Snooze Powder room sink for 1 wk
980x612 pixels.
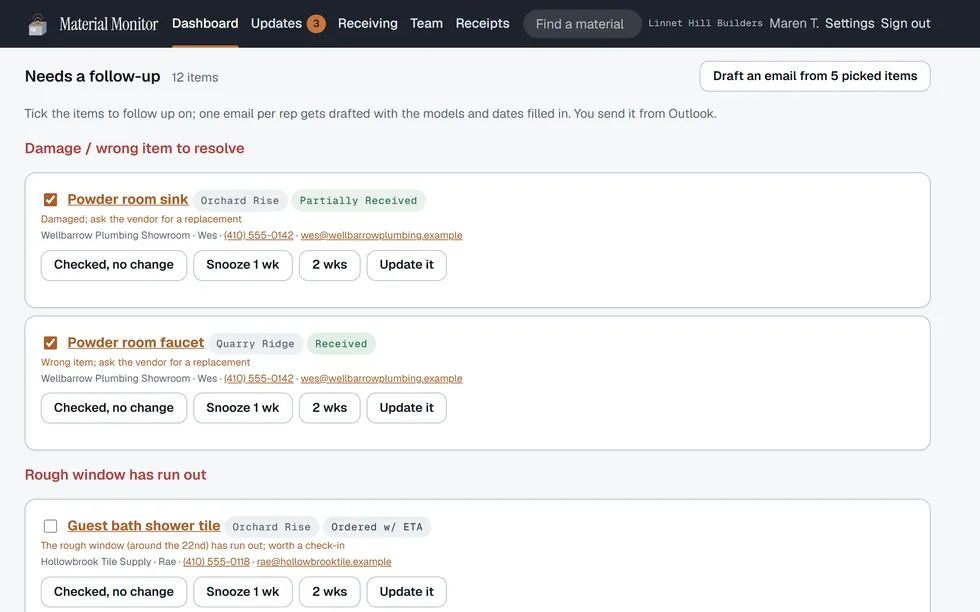(242, 265)
